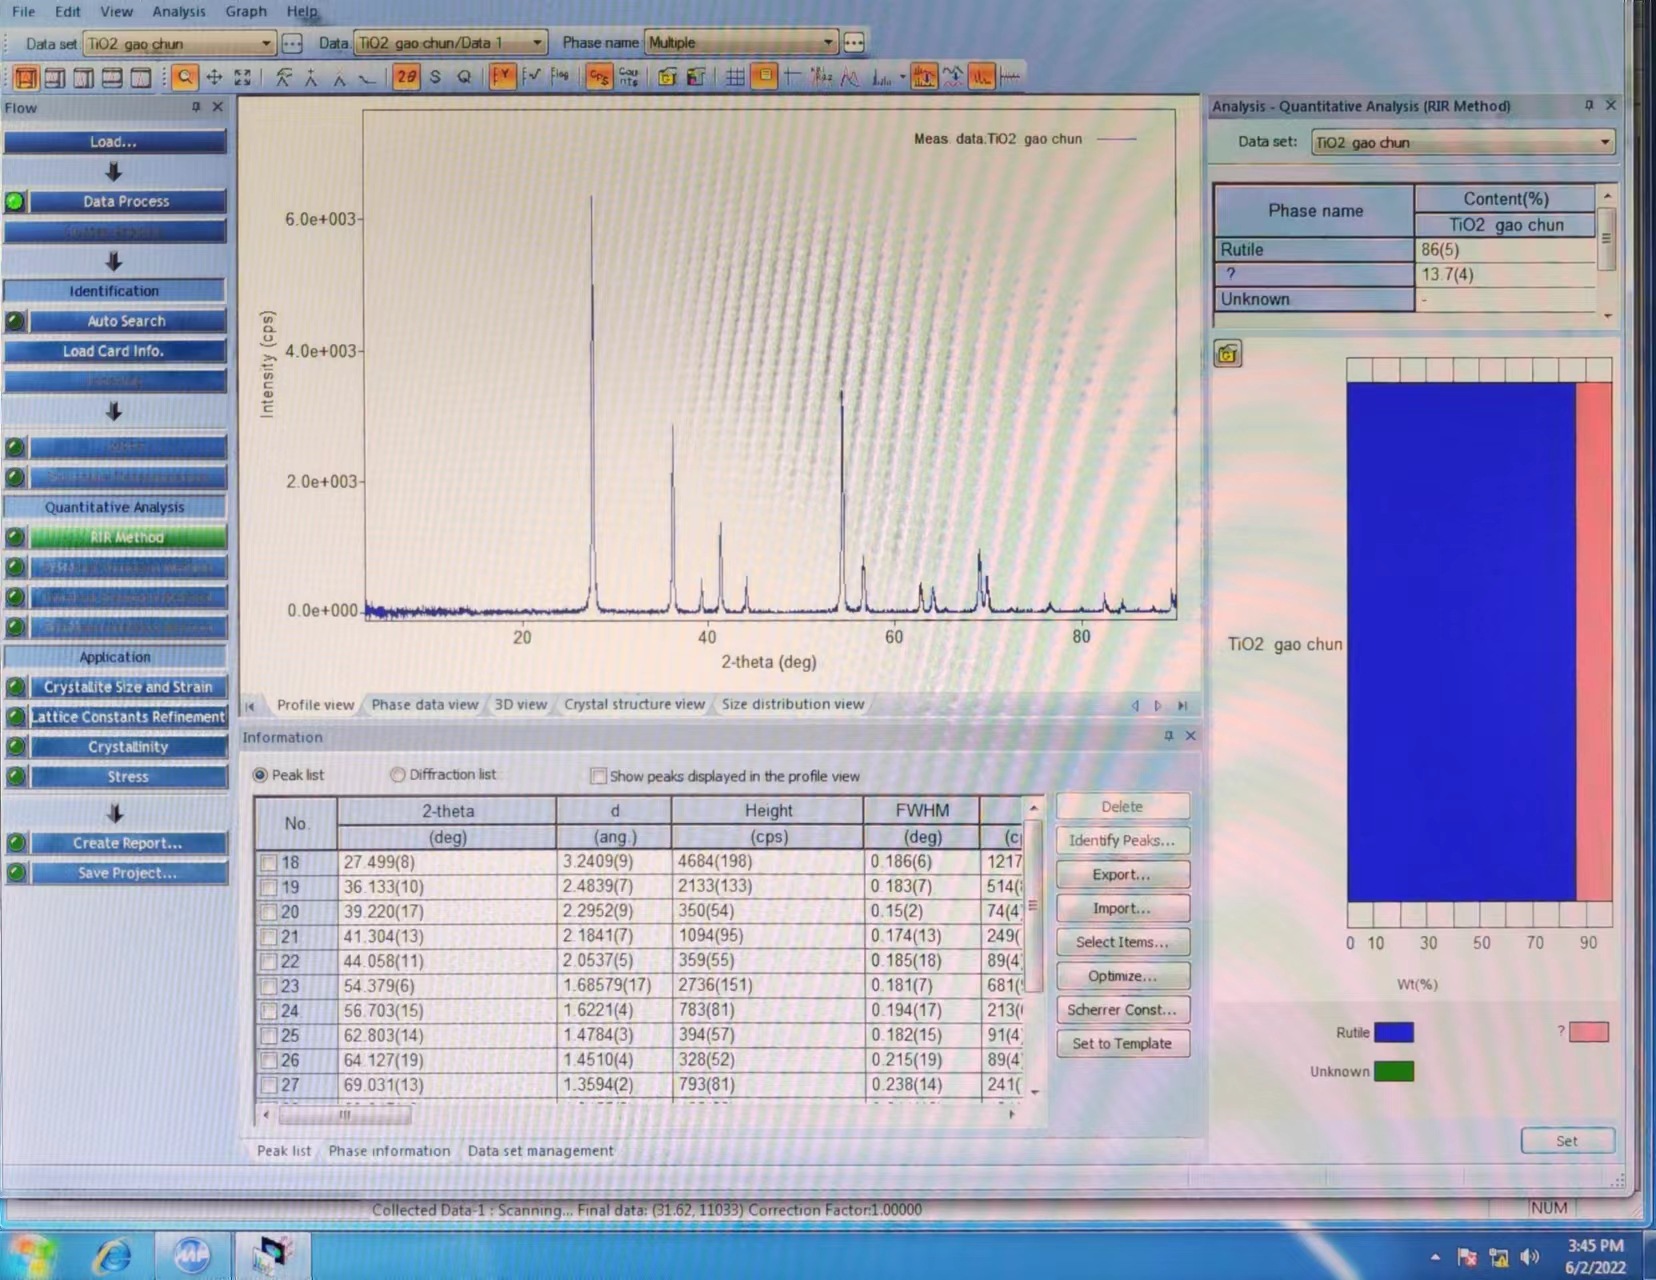
Task: Open Data set dropdown in analysis panel
Action: point(1603,143)
